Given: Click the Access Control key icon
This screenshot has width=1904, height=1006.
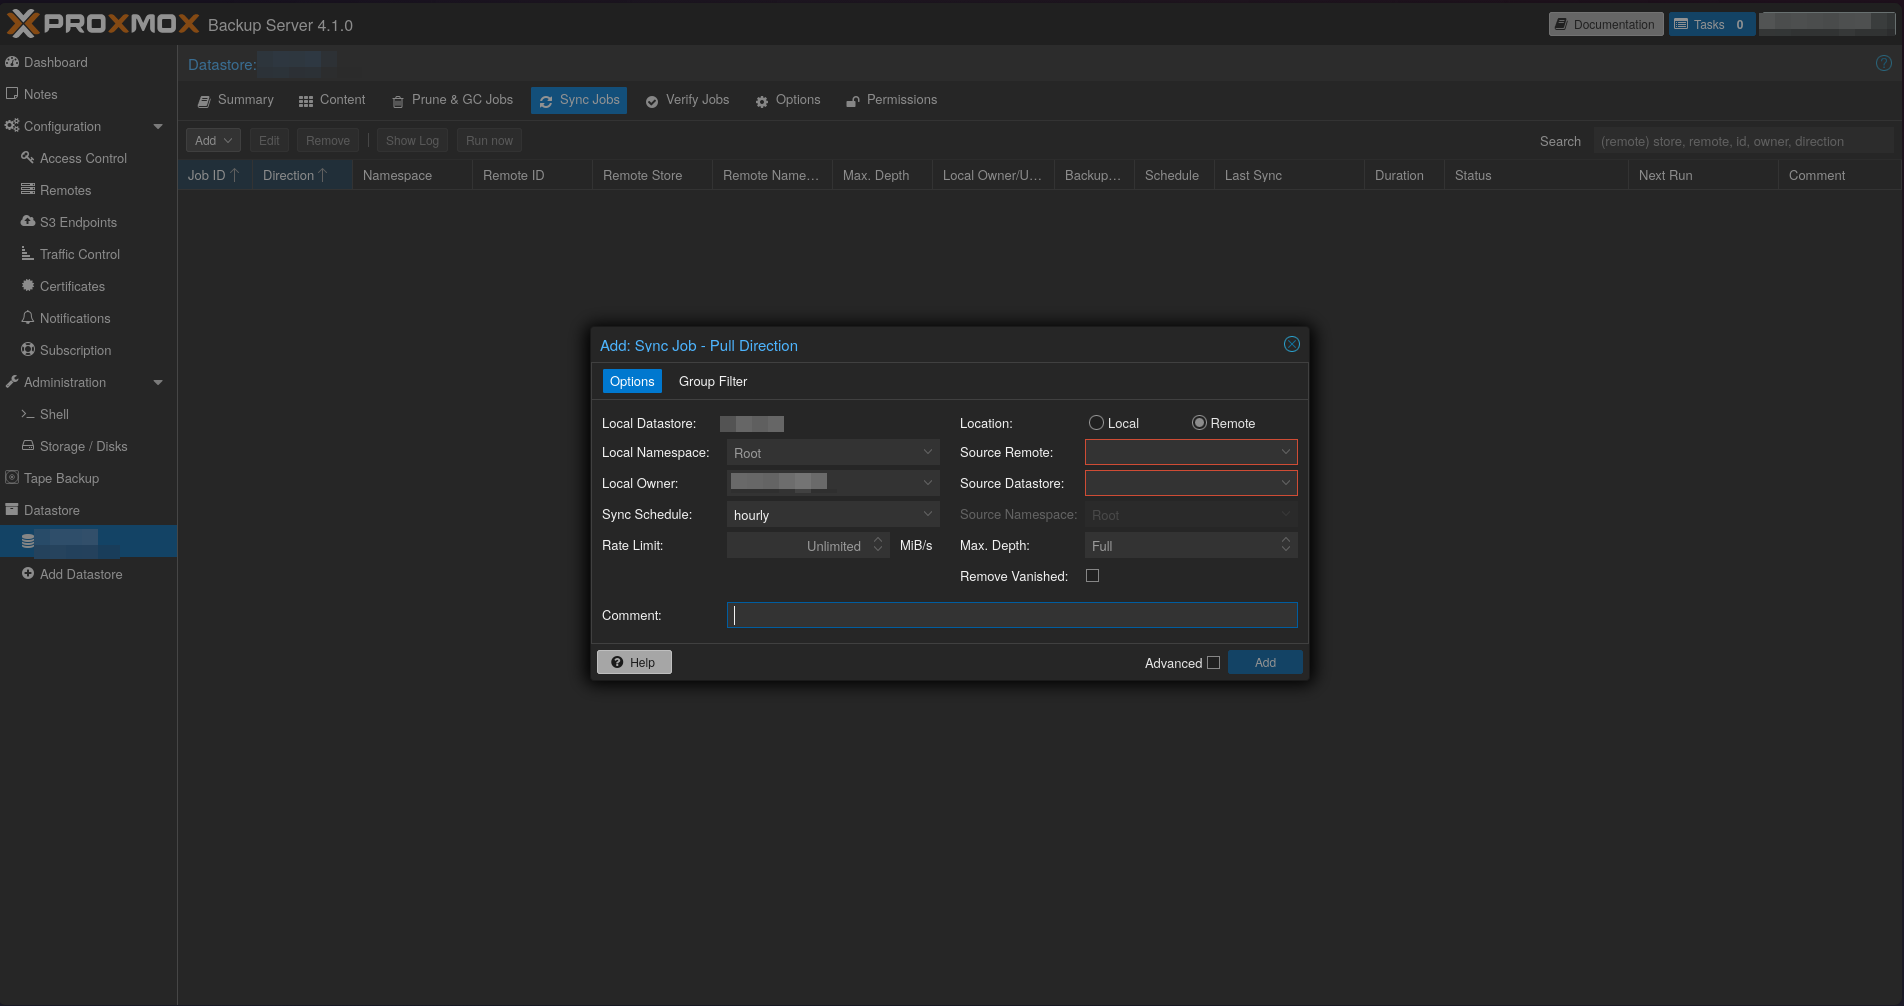Looking at the screenshot, I should (28, 157).
